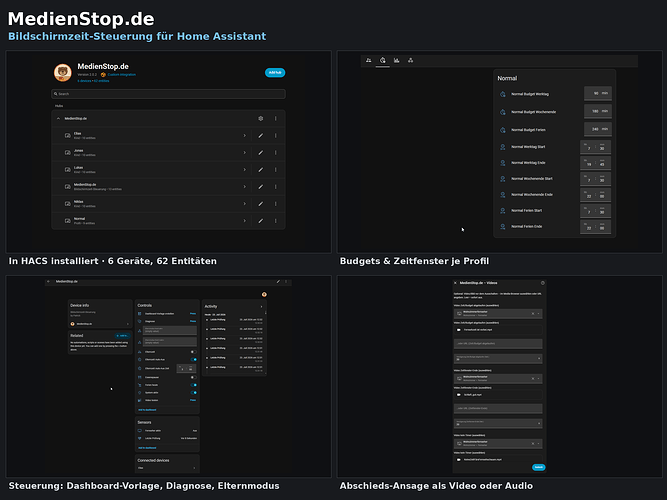The image size is (667, 500).
Task: Click Add to dashboard under Controls
Action: click(147, 410)
